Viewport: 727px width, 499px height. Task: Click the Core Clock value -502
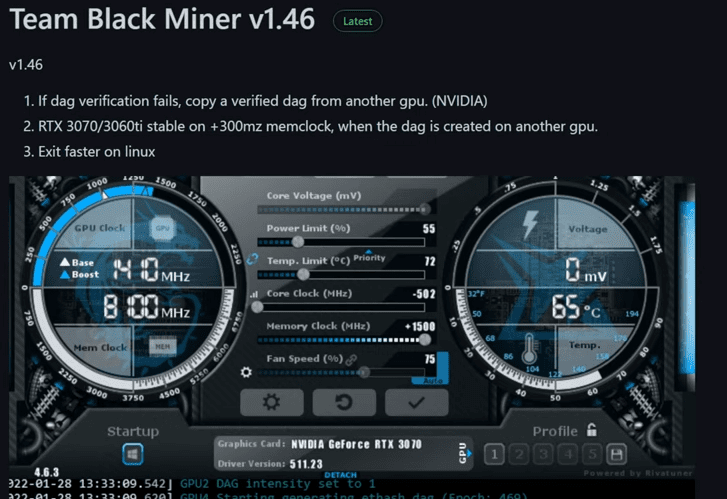[x=424, y=294]
